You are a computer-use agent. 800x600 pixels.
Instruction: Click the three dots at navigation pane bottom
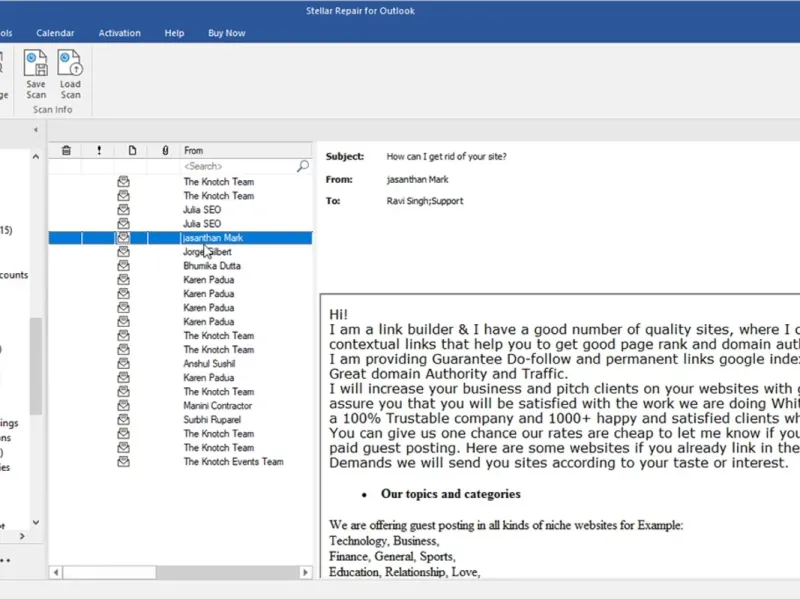[5, 560]
